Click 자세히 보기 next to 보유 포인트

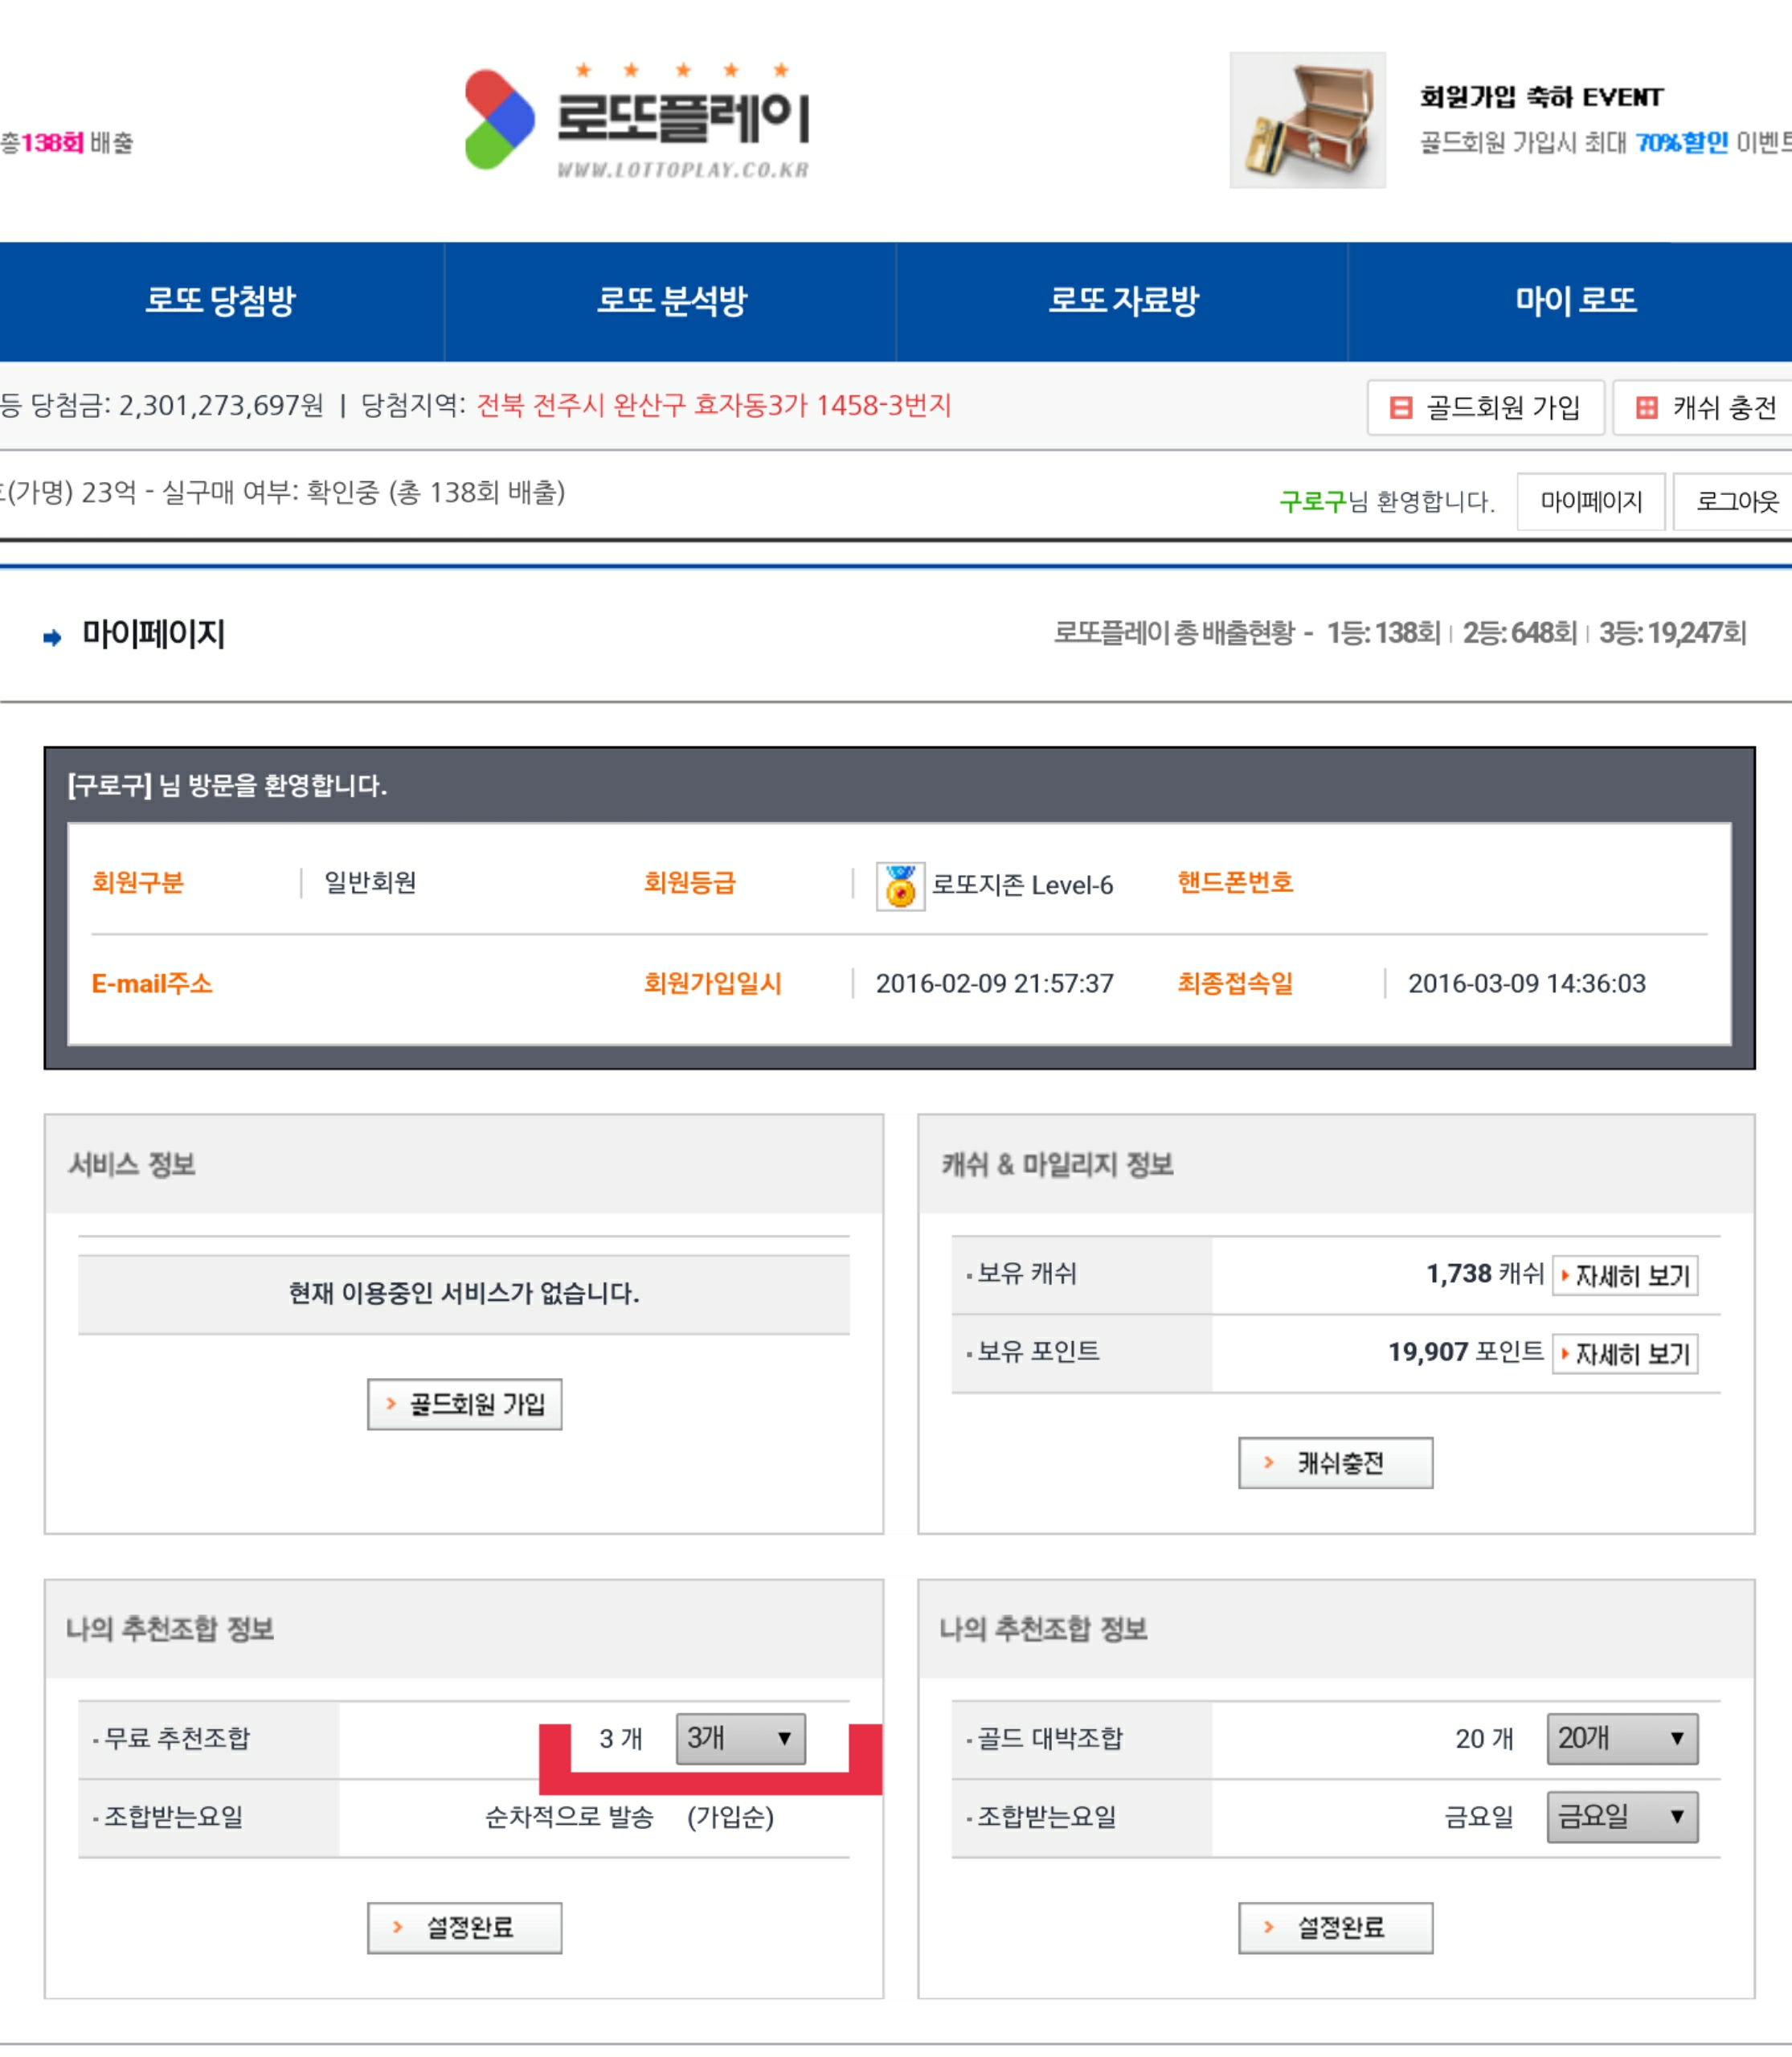click(x=1624, y=1353)
